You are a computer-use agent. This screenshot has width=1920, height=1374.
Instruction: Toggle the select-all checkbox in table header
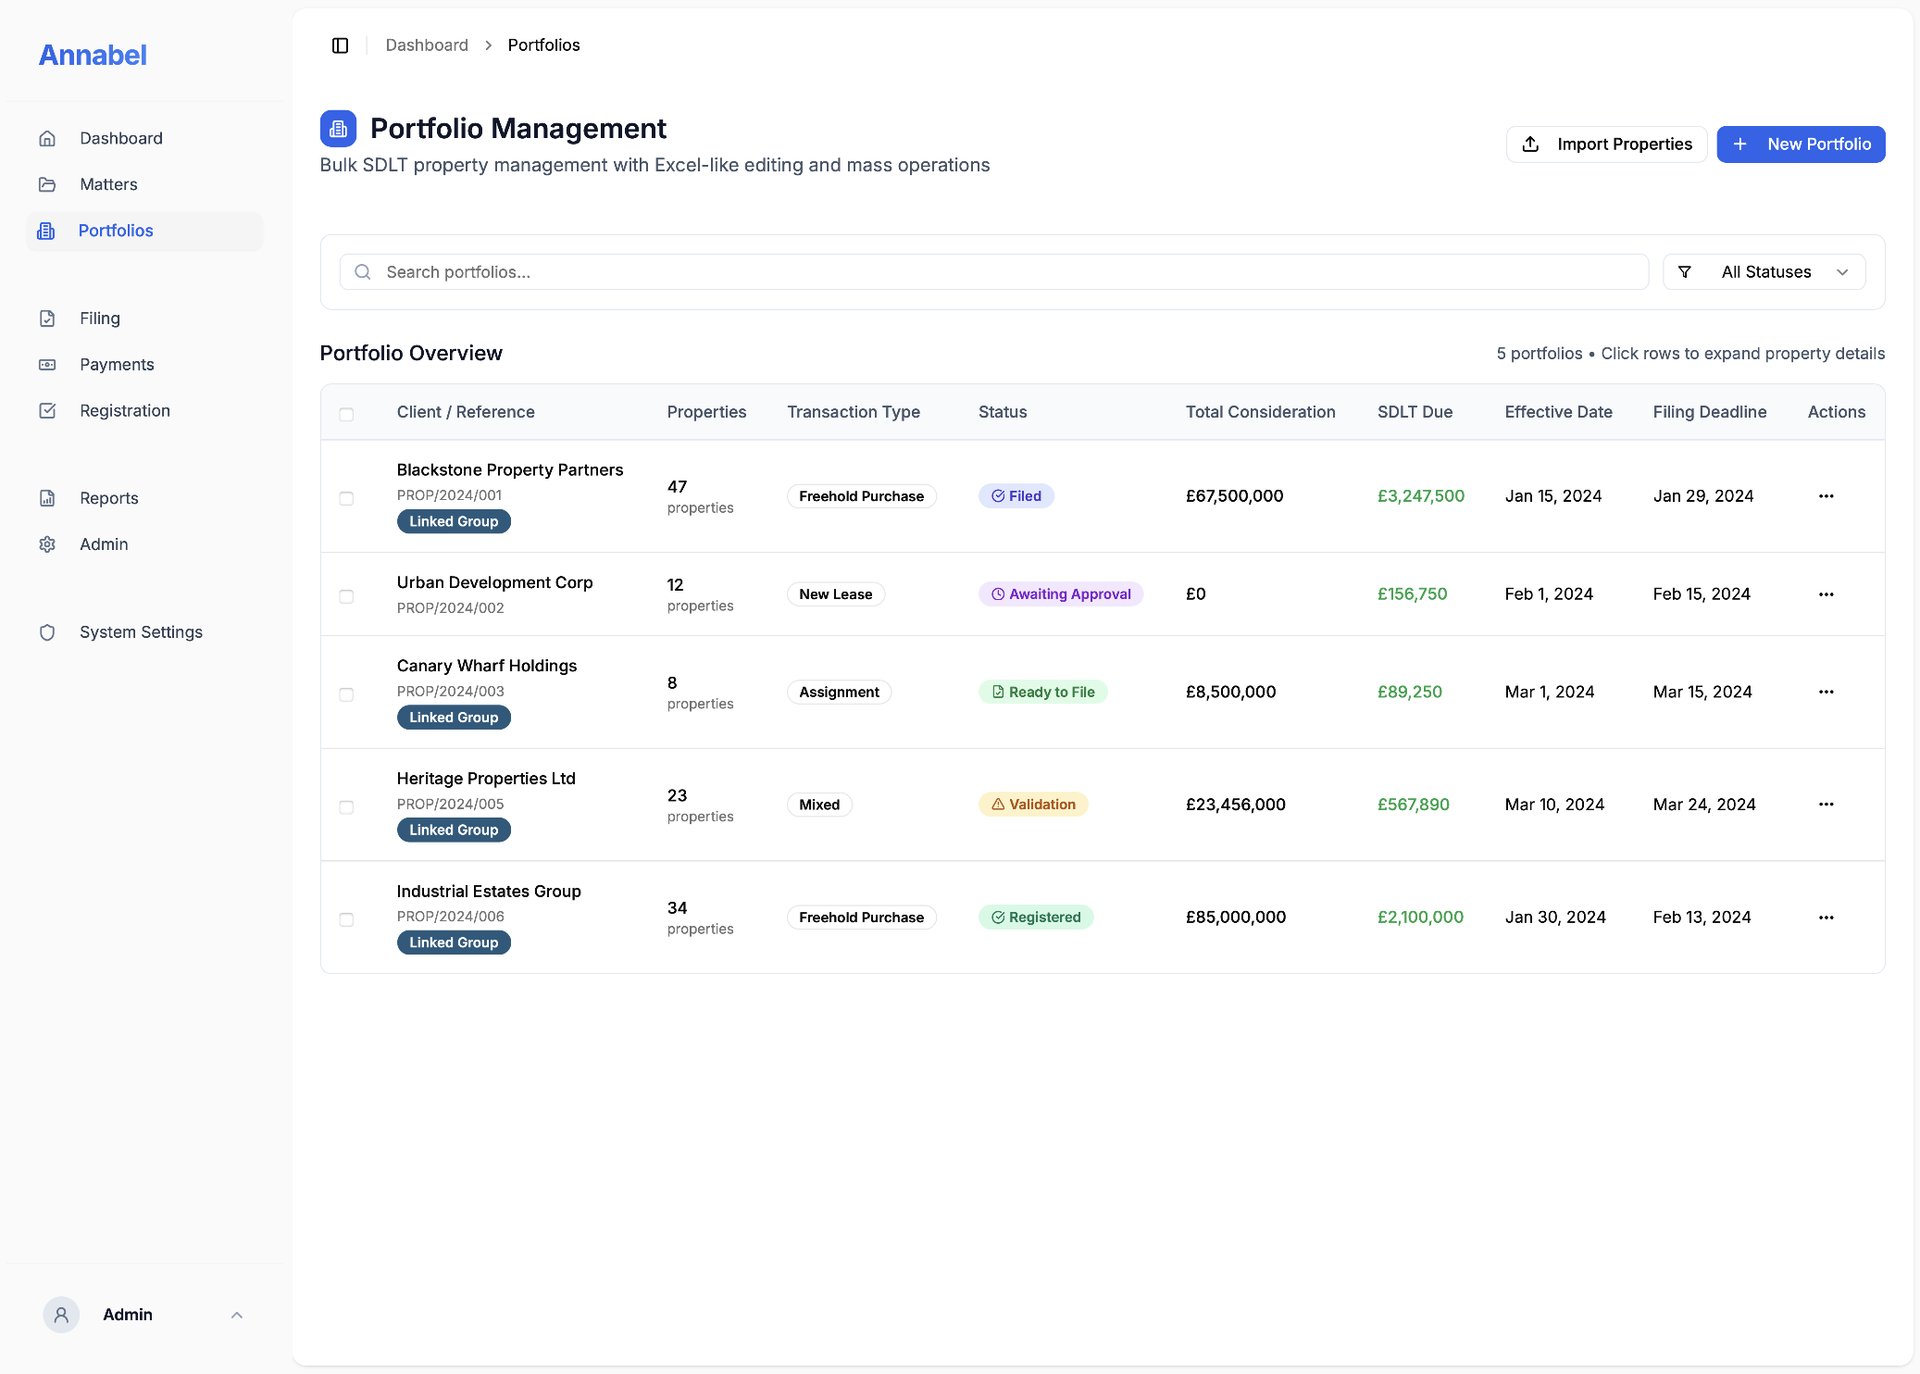pos(347,413)
